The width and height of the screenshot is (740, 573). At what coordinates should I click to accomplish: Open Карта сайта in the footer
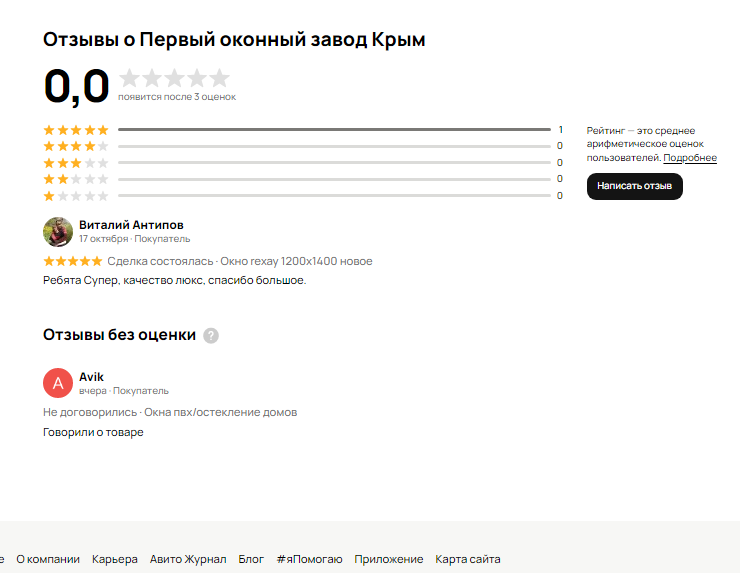coord(467,559)
